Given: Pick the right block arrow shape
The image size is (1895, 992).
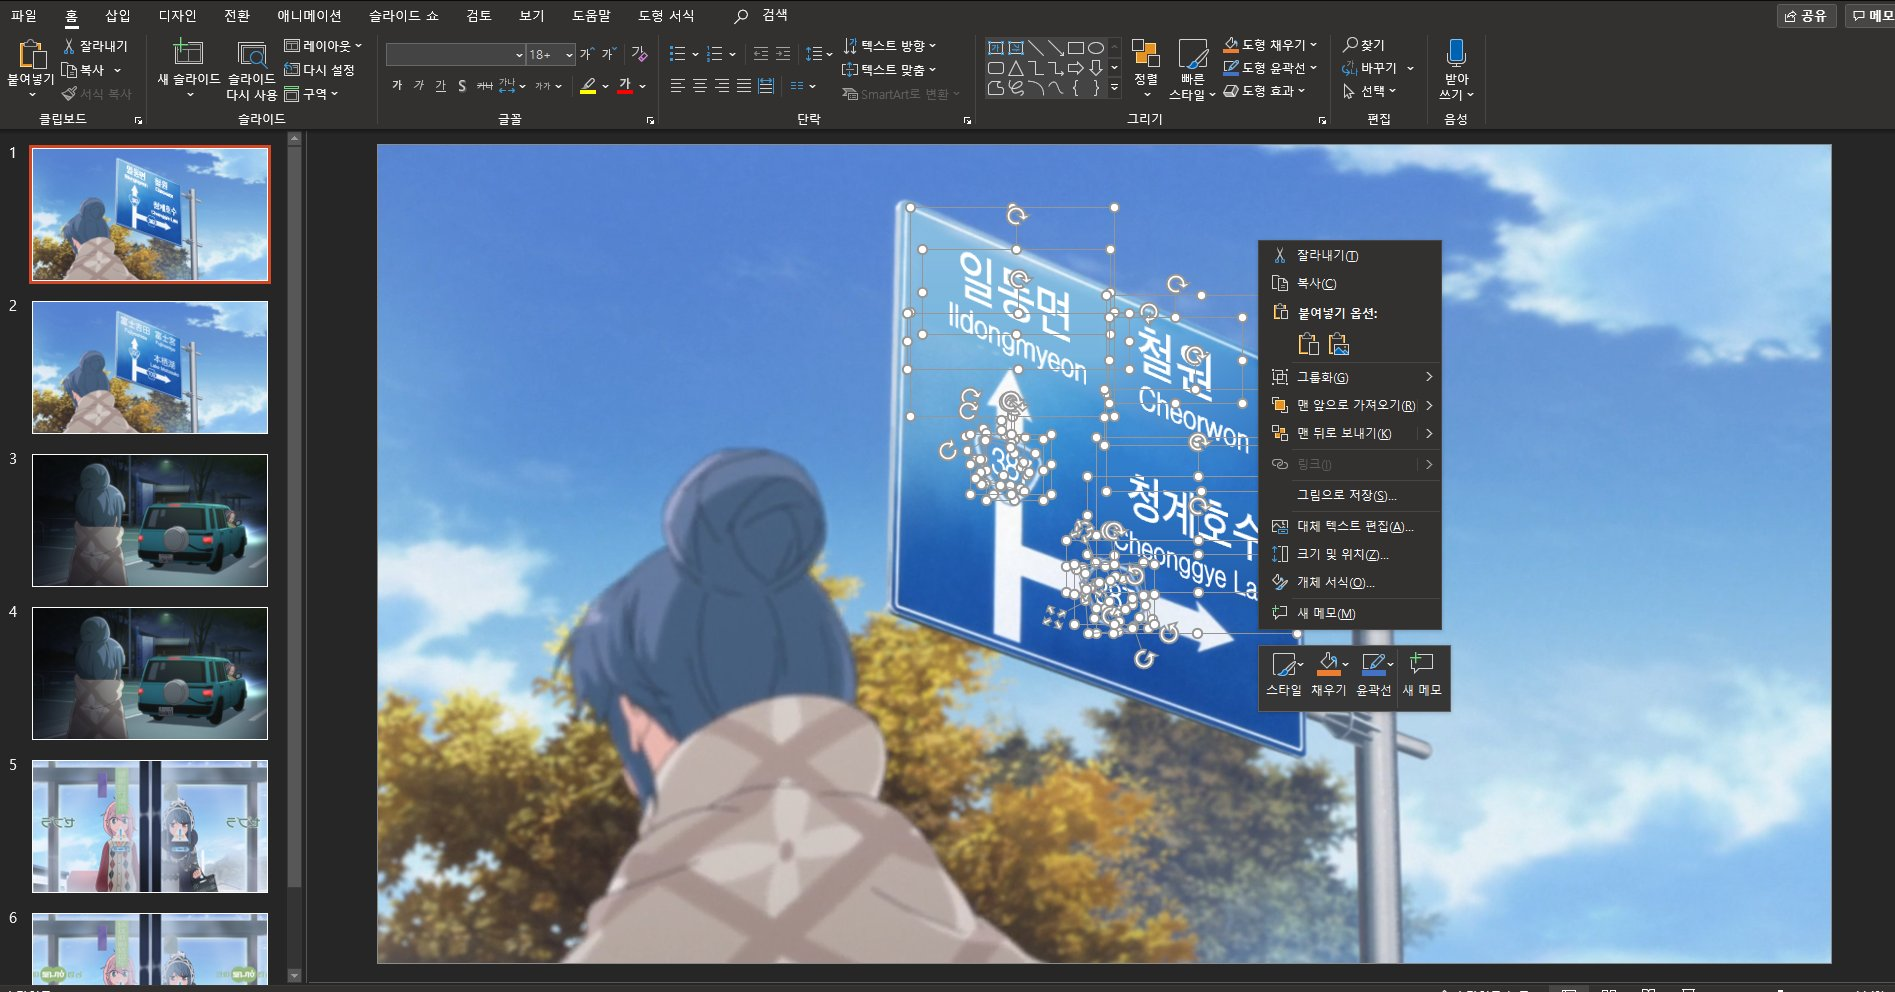Looking at the screenshot, I should (1076, 68).
